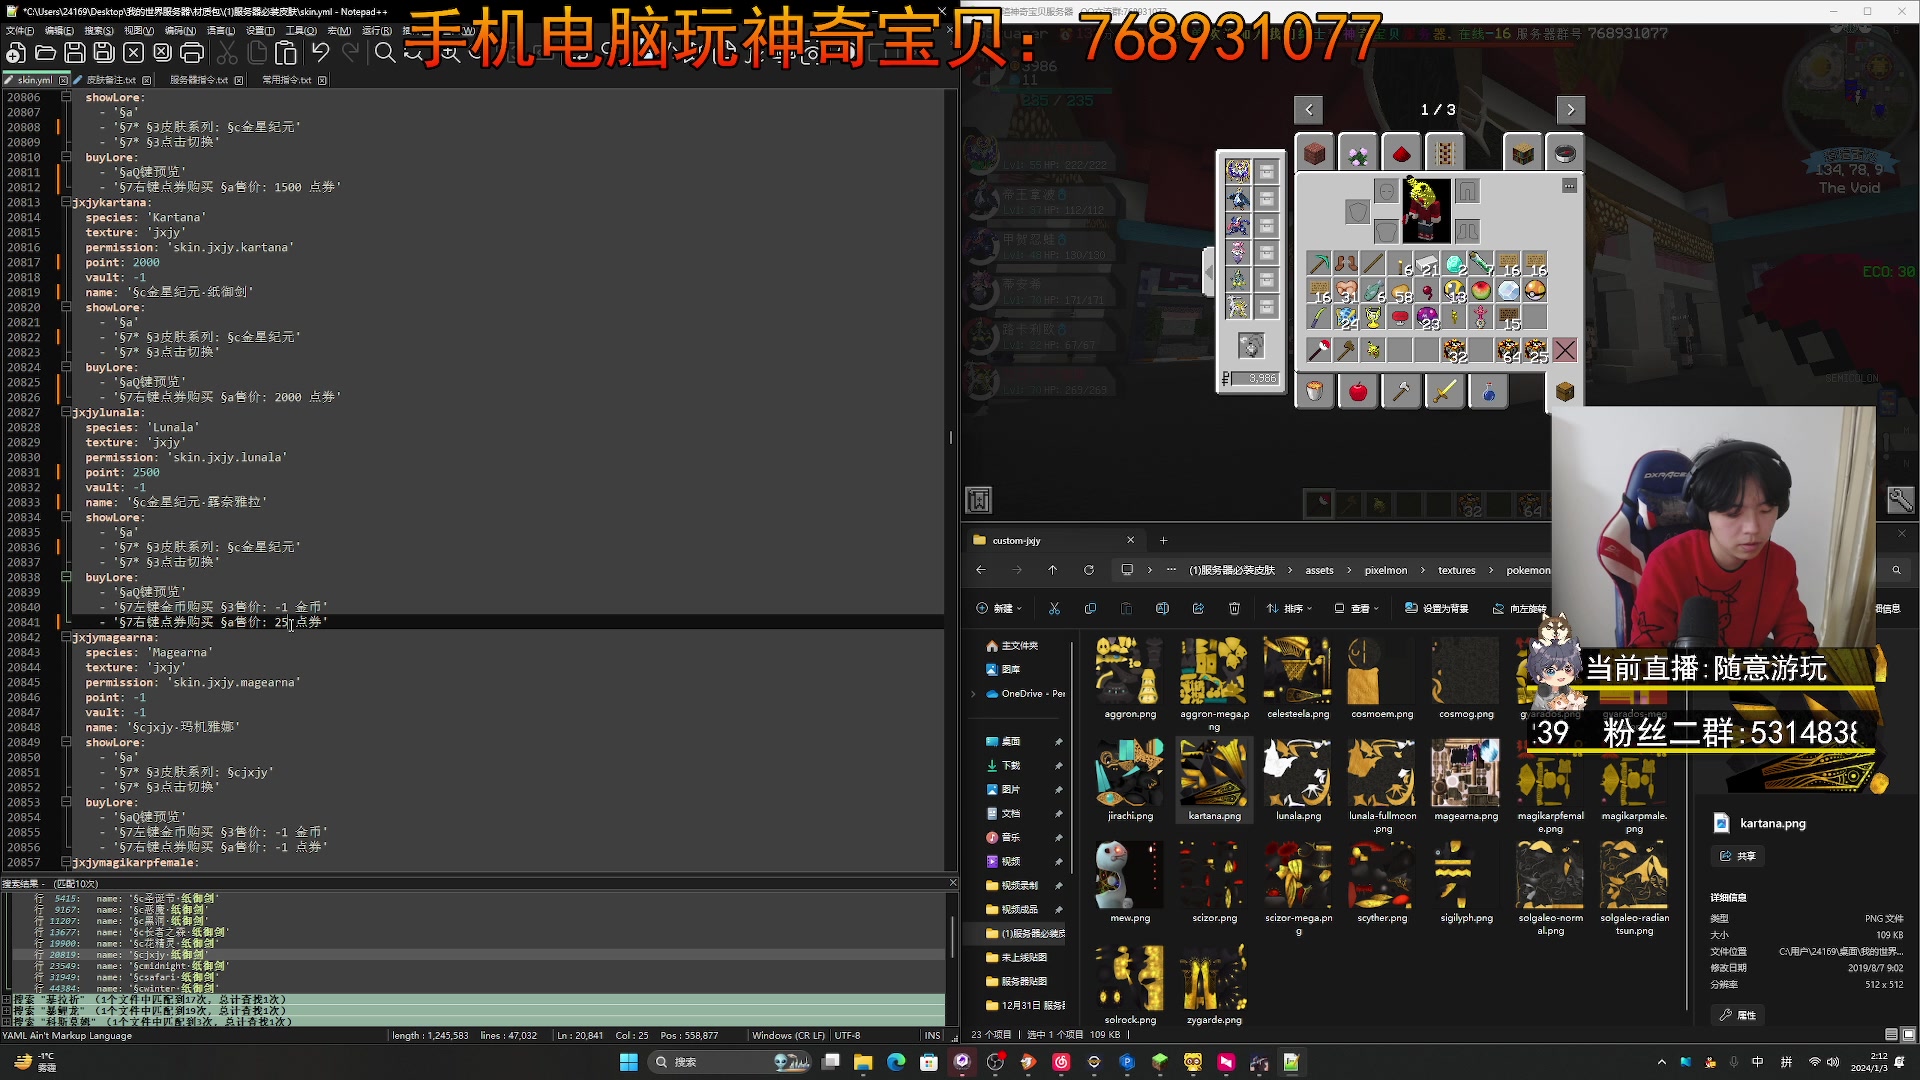
Task: Click the 属性 button in the details pane
Action: [1737, 1015]
